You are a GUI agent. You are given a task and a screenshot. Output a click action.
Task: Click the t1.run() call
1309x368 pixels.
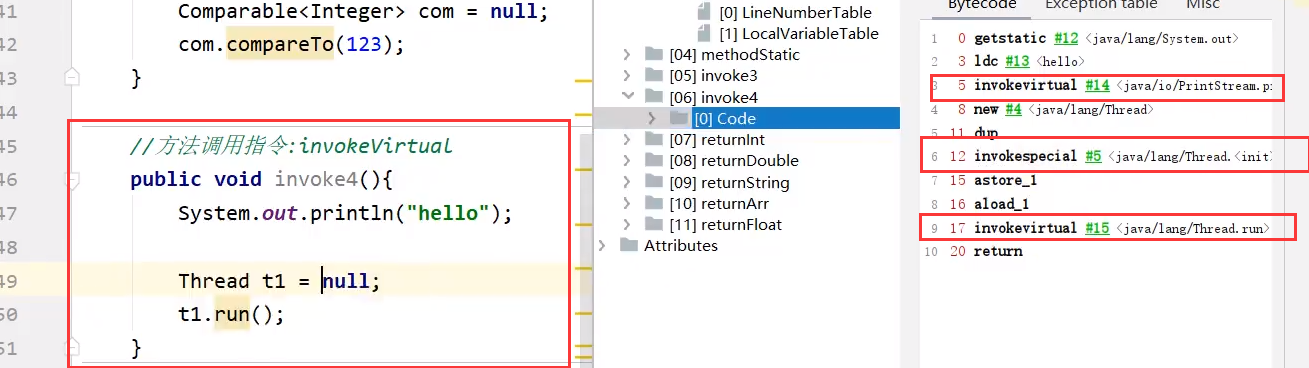pyautogui.click(x=232, y=314)
